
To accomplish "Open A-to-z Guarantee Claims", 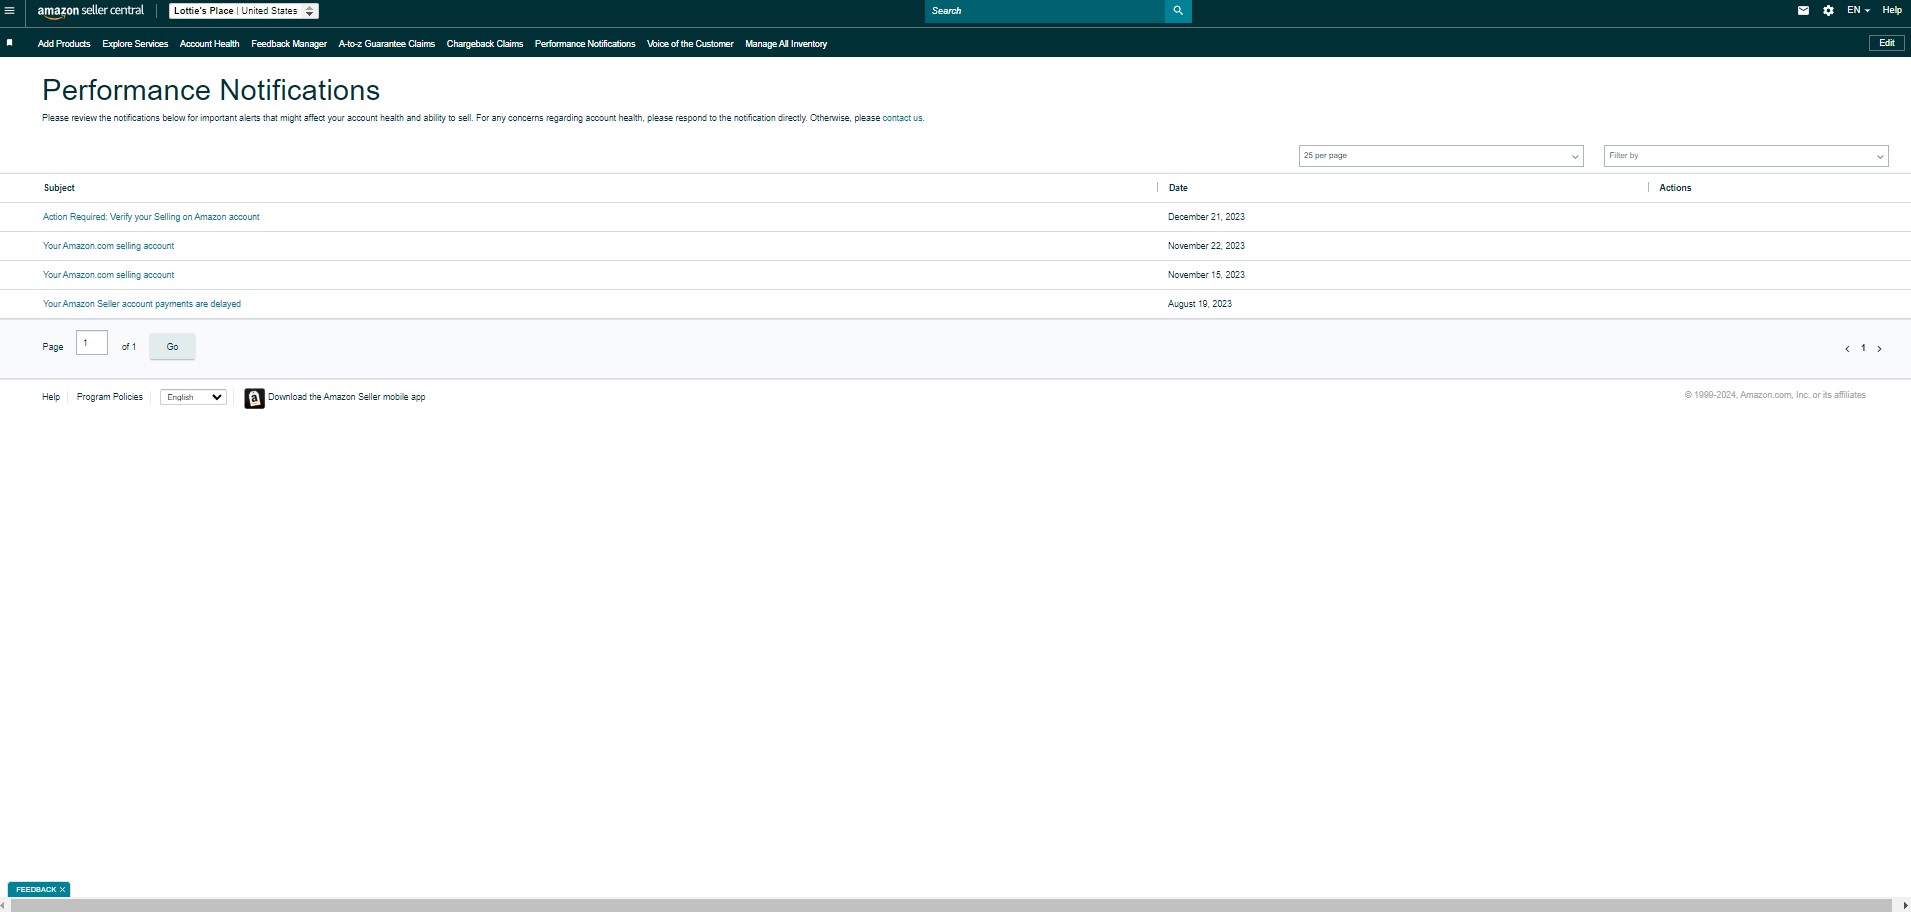I will (x=387, y=44).
